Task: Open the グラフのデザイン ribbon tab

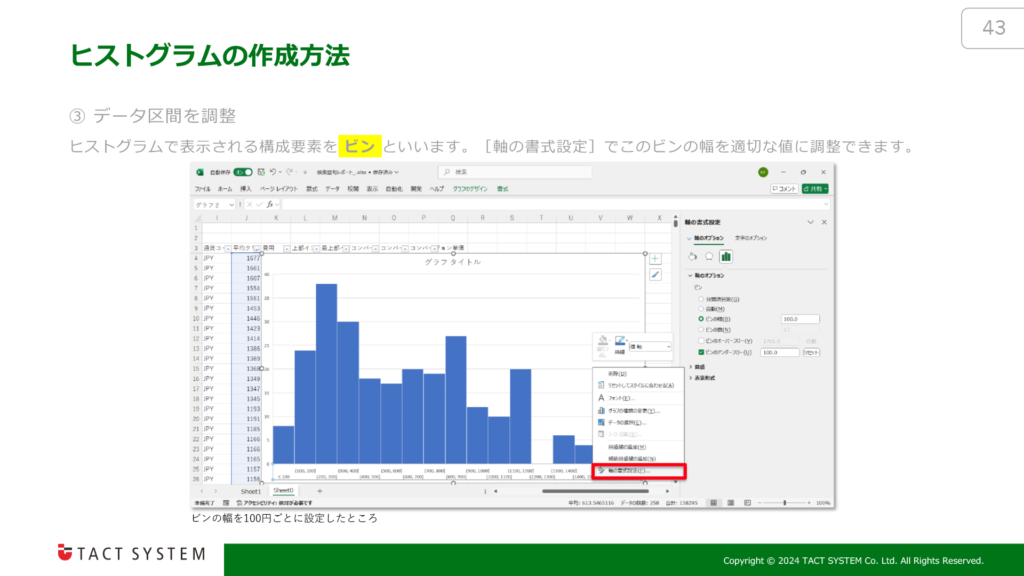Action: (470, 189)
